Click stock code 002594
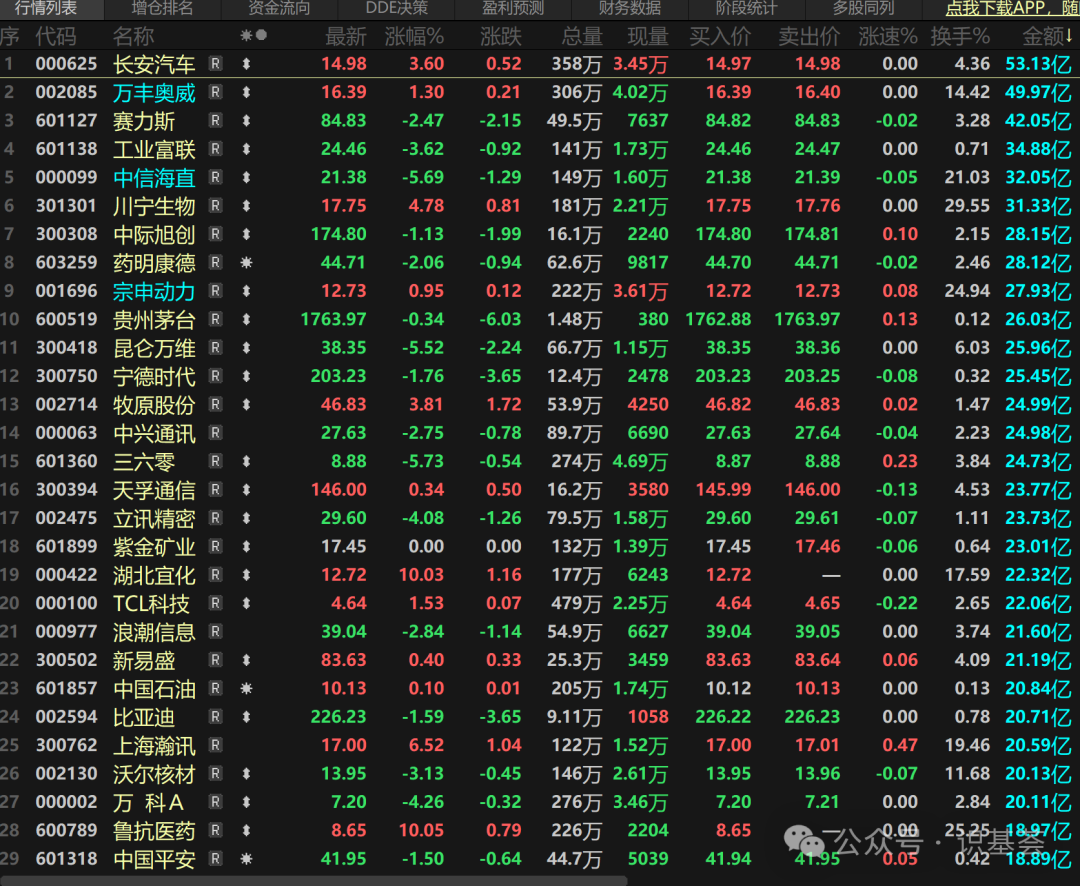This screenshot has height=886, width=1080. click(x=67, y=717)
